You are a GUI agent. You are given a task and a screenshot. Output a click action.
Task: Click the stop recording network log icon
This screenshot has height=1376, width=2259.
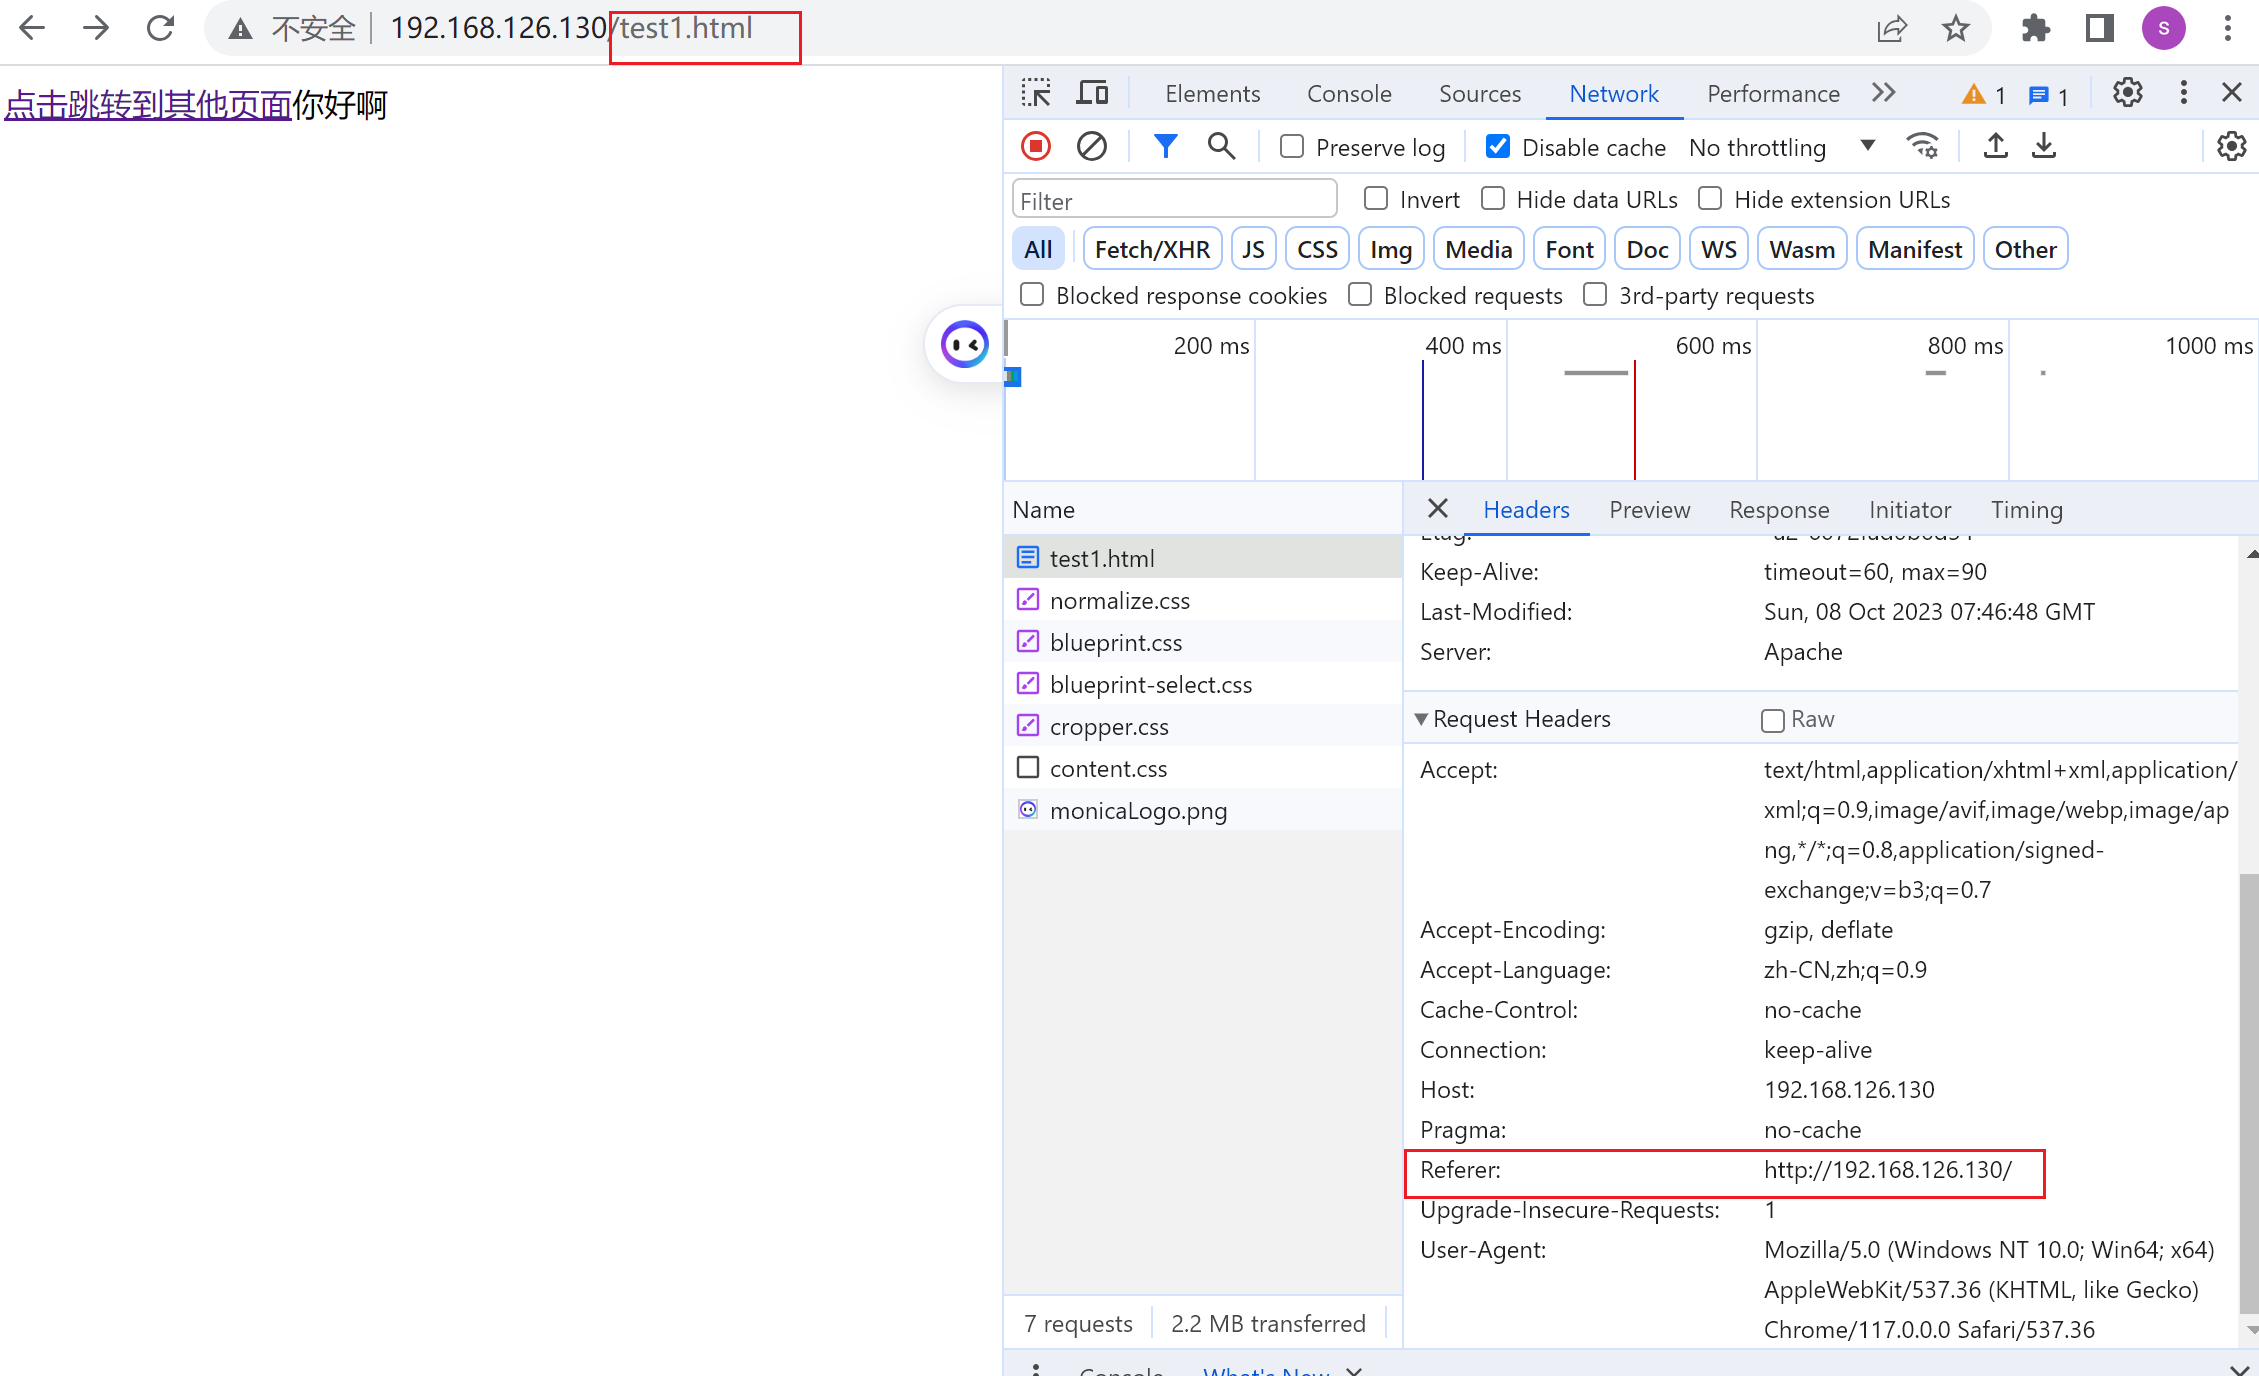pos(1036,147)
